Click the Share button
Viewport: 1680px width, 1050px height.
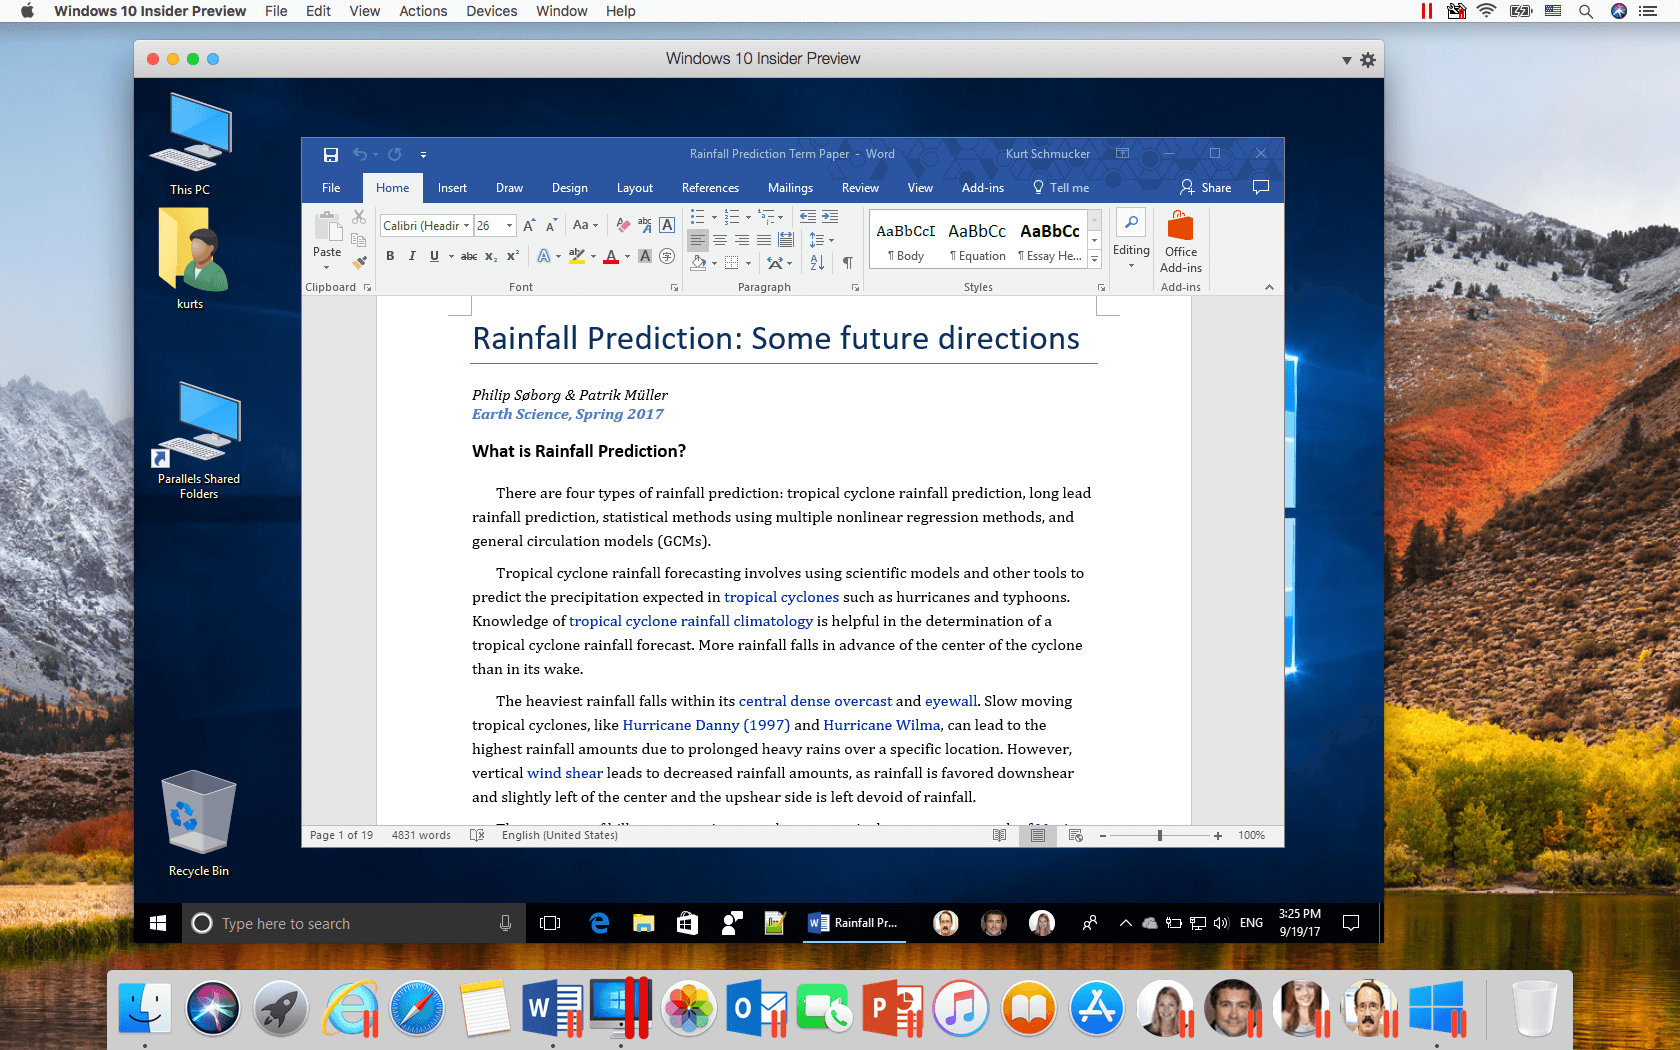(1206, 187)
